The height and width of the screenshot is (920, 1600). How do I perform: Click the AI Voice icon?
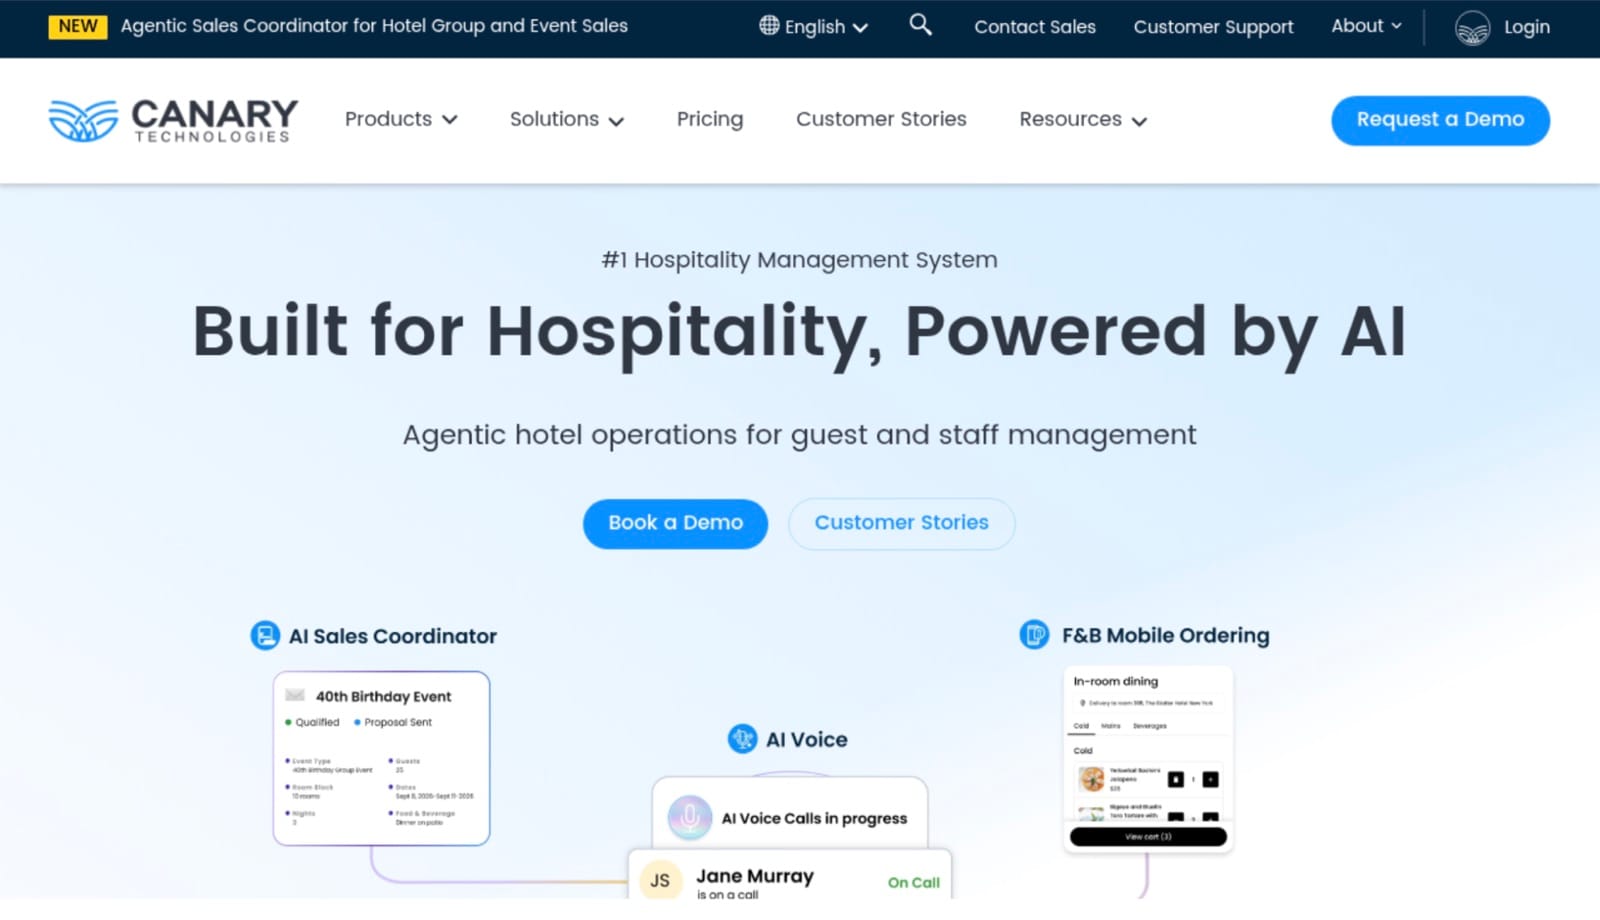pos(742,739)
